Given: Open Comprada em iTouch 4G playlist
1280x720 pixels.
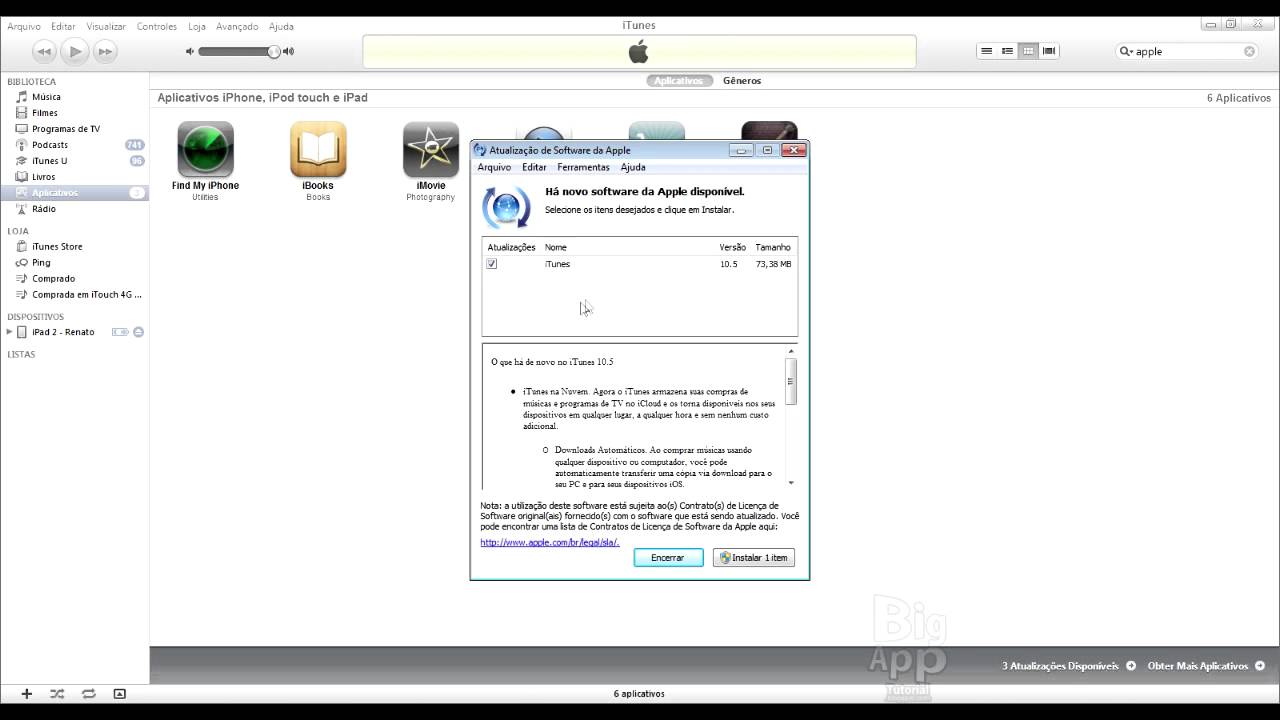Looking at the screenshot, I should pos(87,295).
